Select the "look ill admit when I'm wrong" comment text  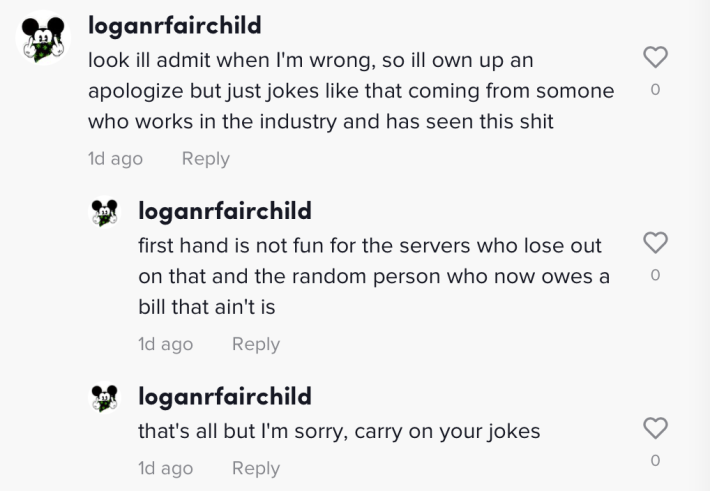click(x=350, y=91)
